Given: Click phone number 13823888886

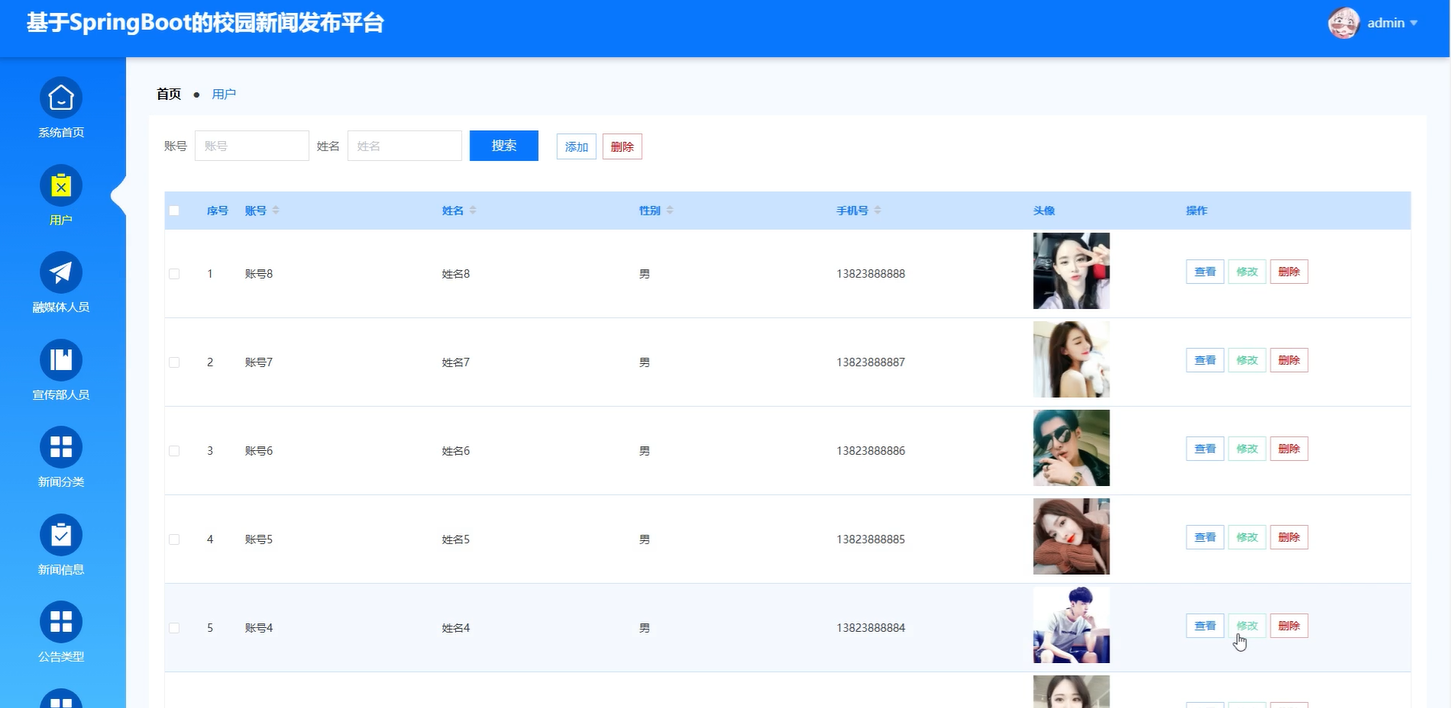Looking at the screenshot, I should point(871,451).
